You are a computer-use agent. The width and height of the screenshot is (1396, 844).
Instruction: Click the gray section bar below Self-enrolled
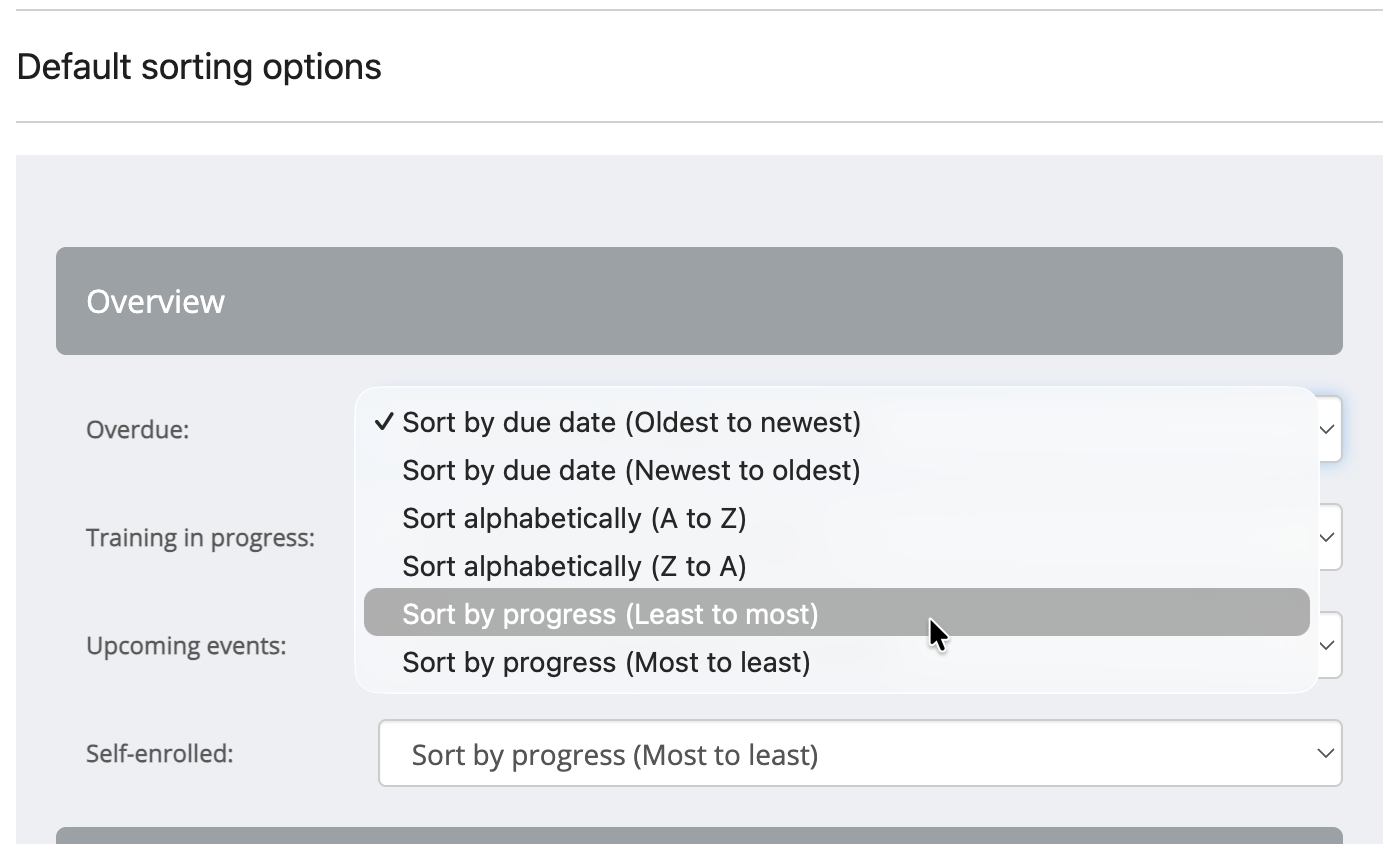click(x=698, y=836)
